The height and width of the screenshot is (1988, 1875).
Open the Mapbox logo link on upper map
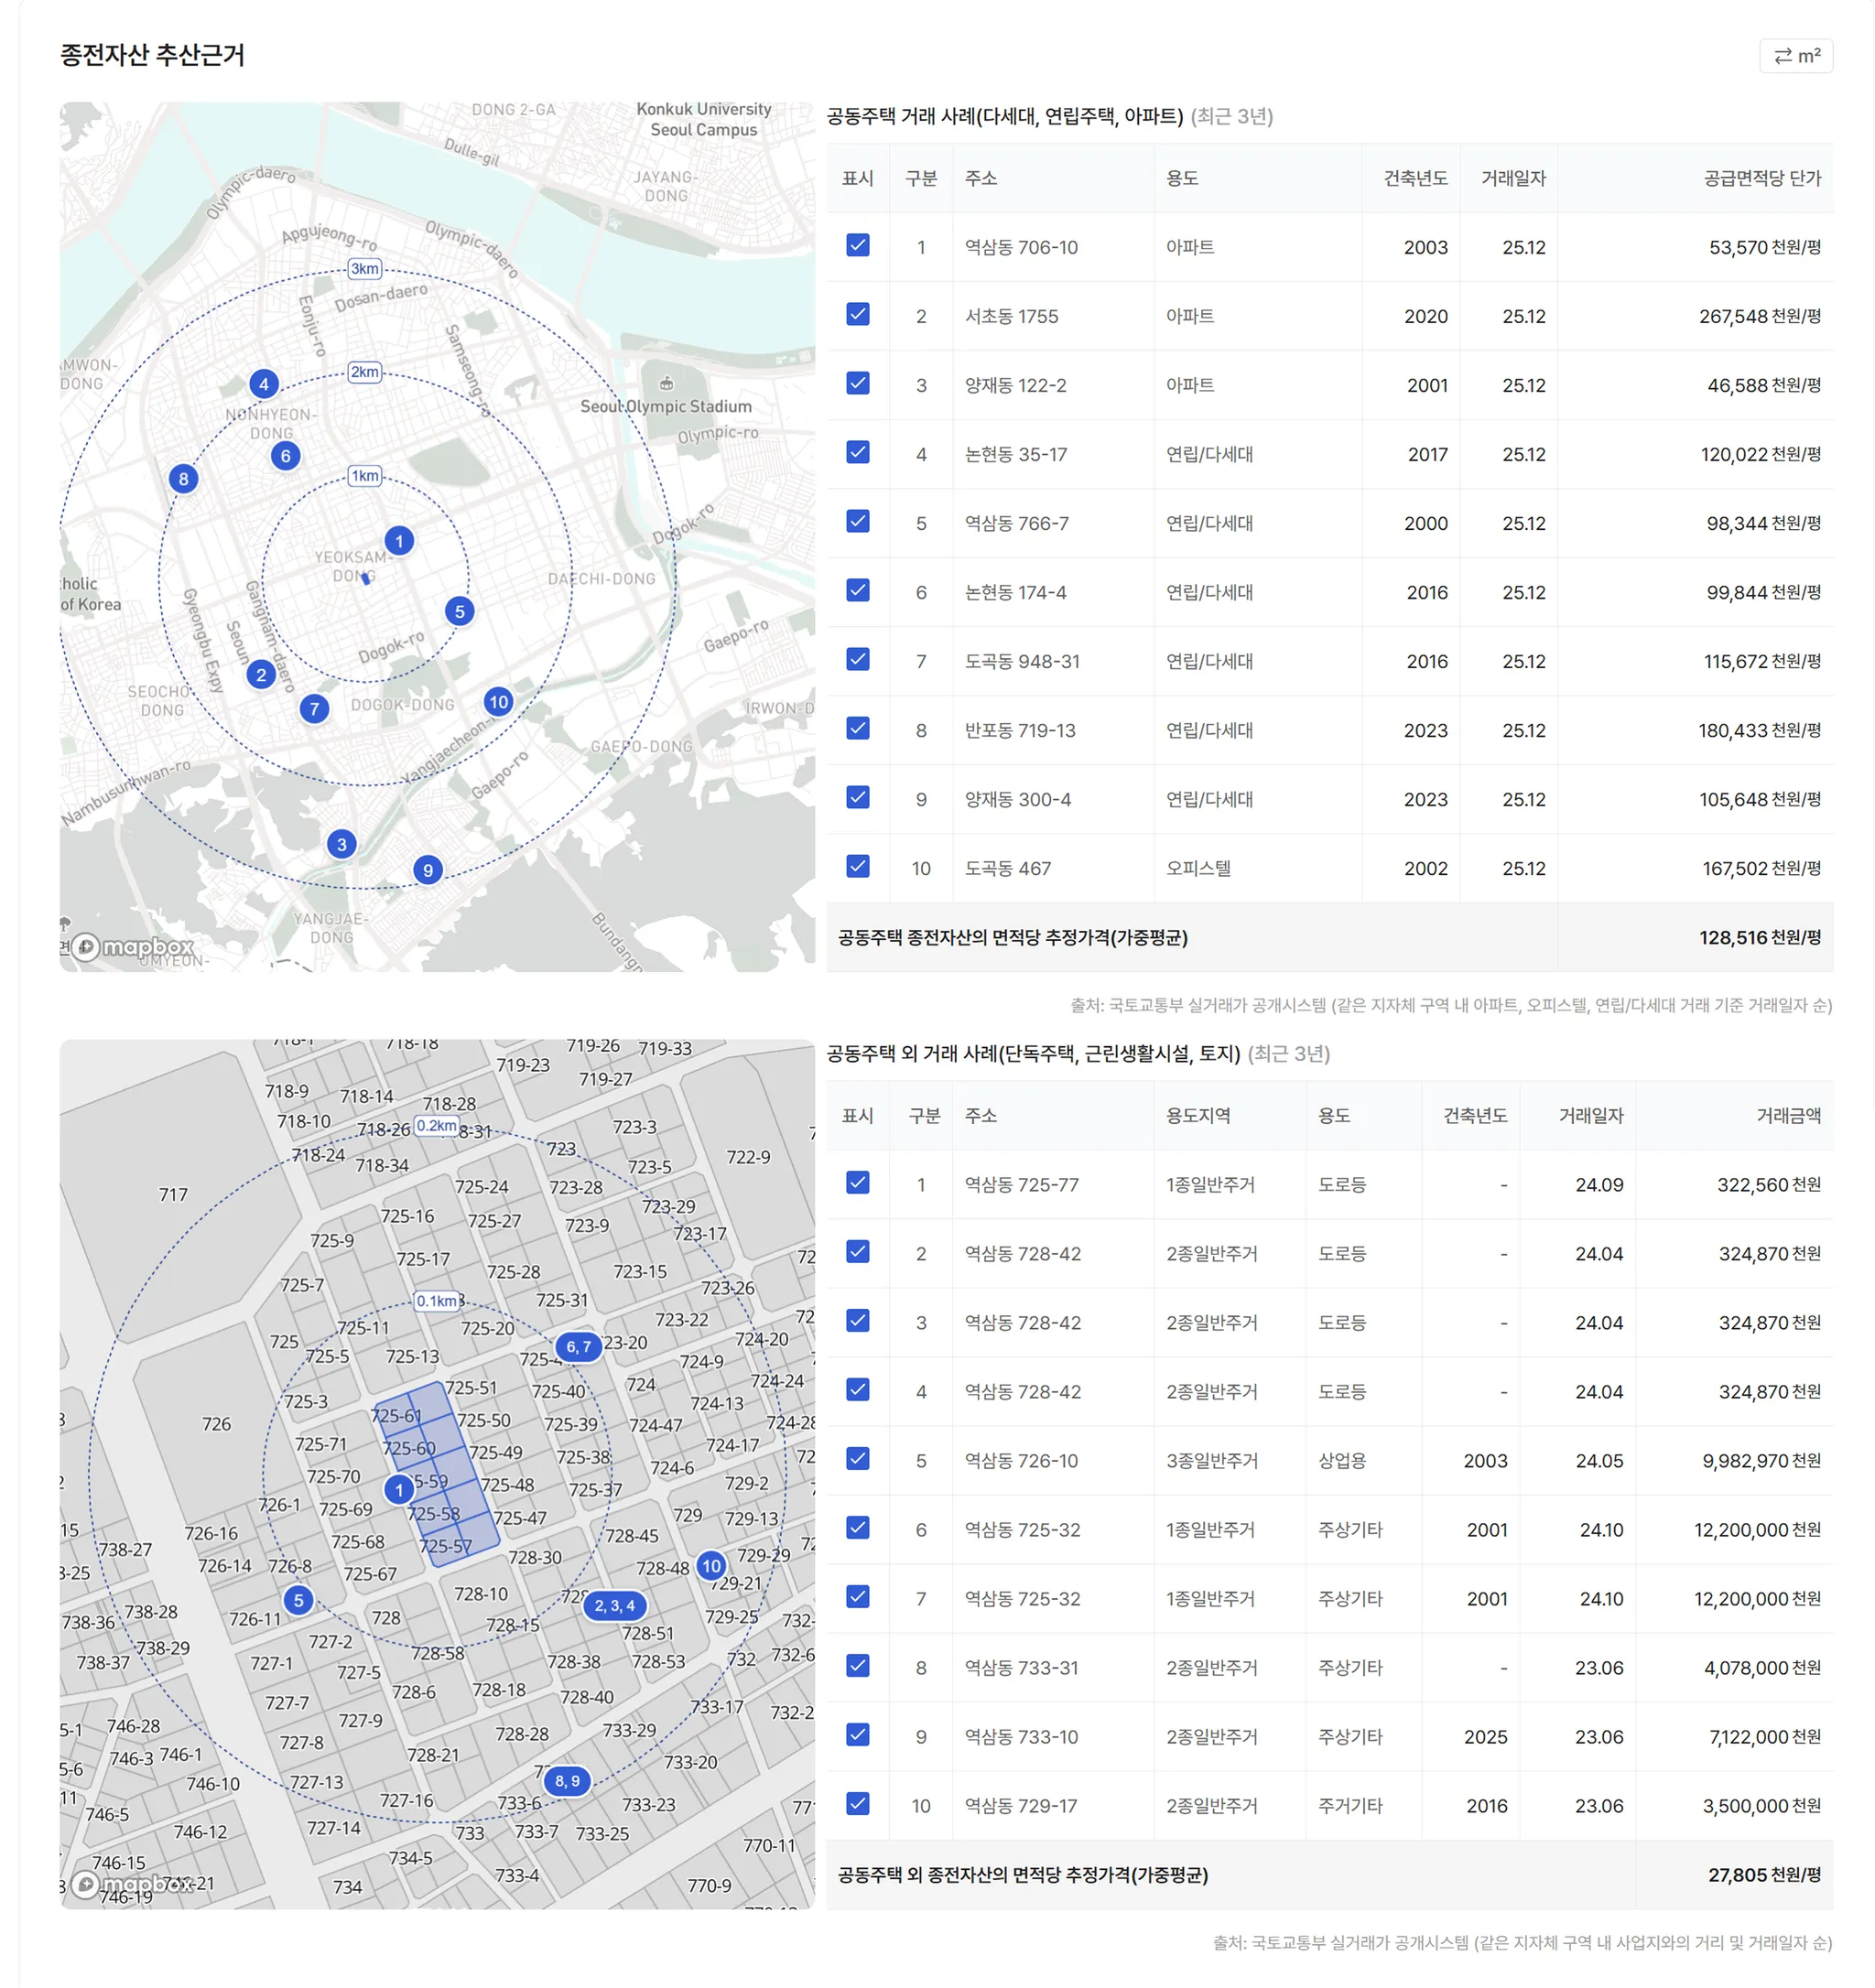132,946
